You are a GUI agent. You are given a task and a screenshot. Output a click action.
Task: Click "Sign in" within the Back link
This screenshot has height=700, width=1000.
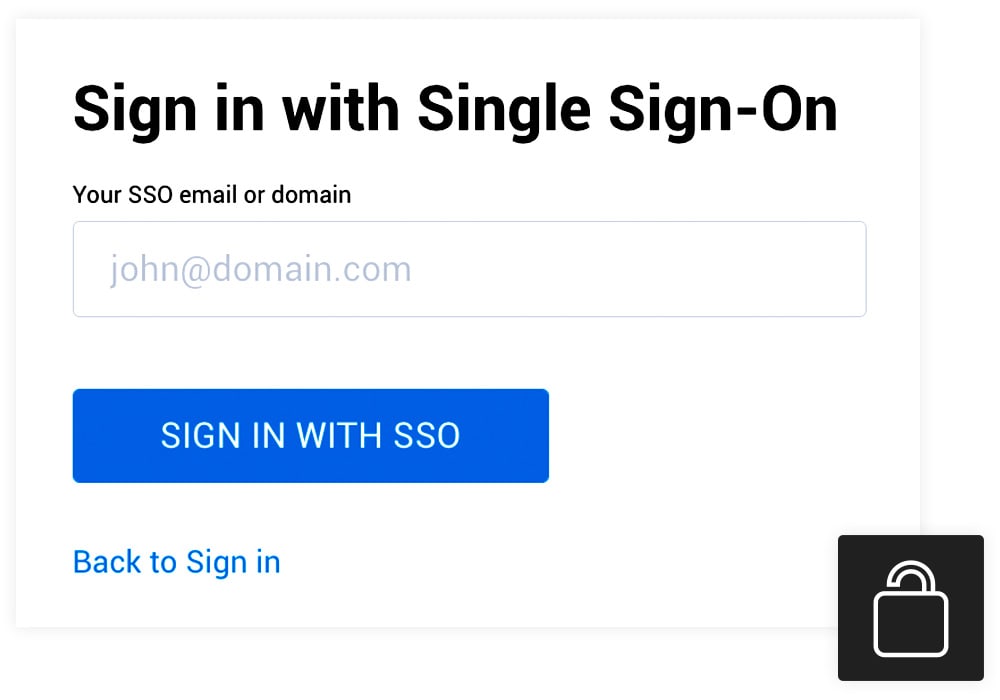[233, 562]
